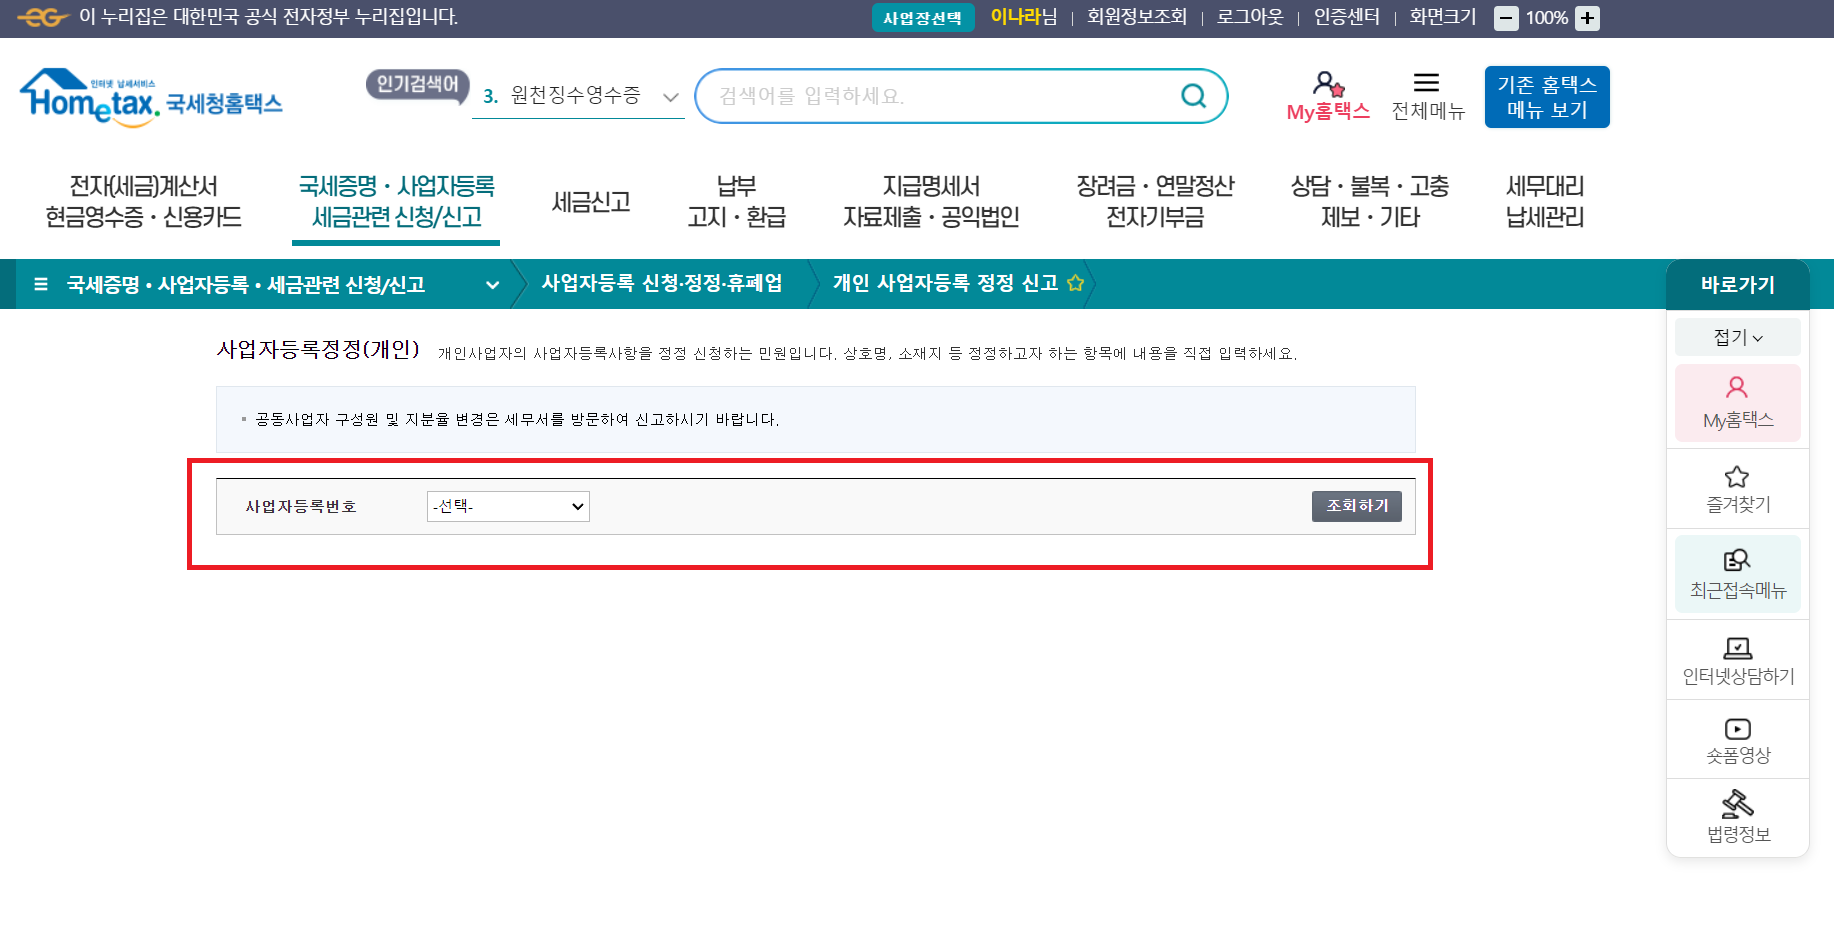Expand 국세증명·사업자등록 breadcrumb dropdown
Image resolution: width=1834 pixels, height=934 pixels.
click(492, 284)
